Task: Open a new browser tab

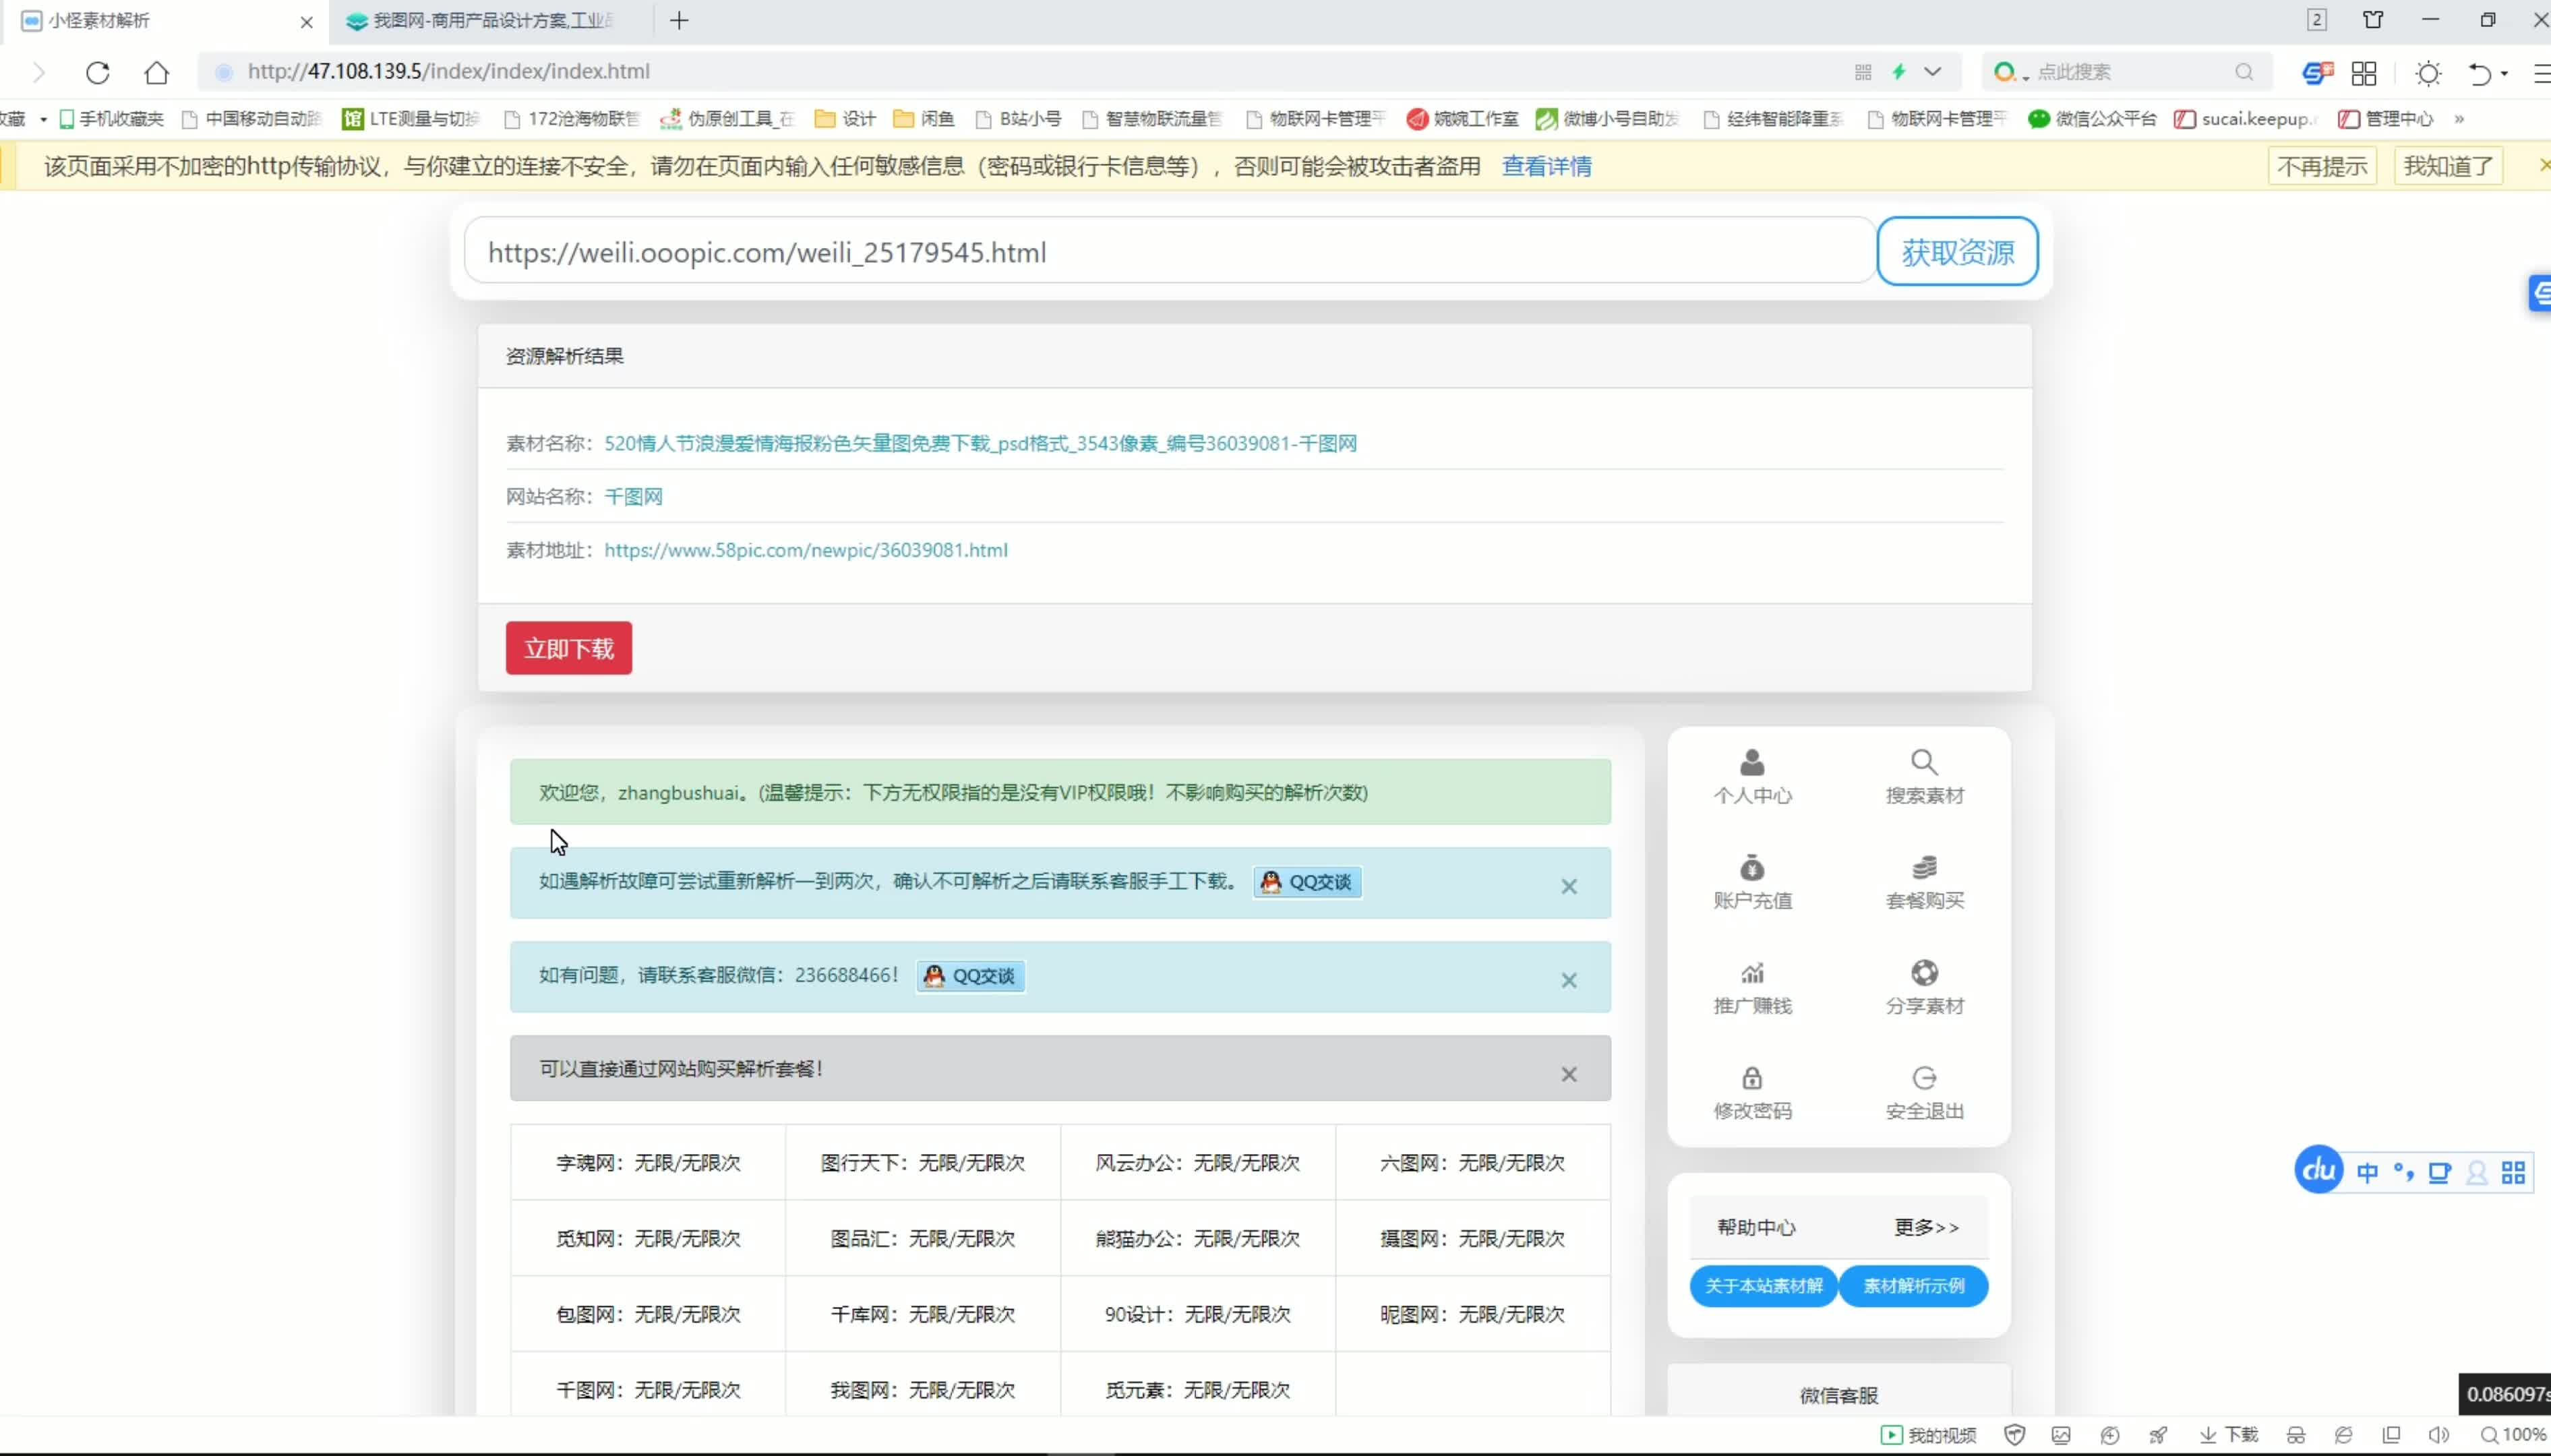Action: (679, 21)
